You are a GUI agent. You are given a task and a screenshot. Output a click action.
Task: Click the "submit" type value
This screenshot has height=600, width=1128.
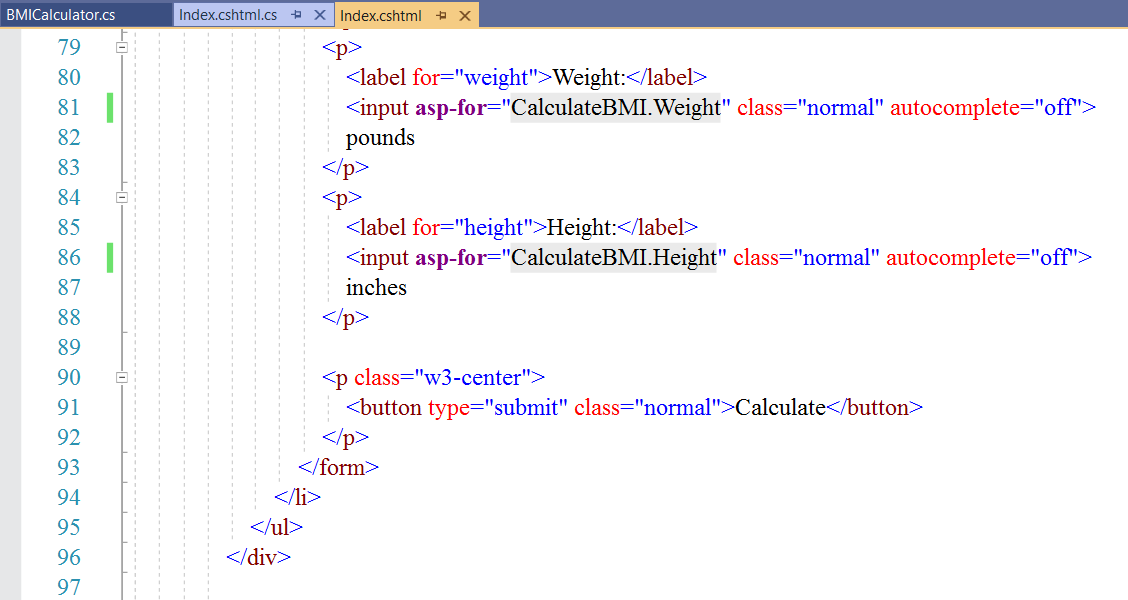tap(527, 408)
